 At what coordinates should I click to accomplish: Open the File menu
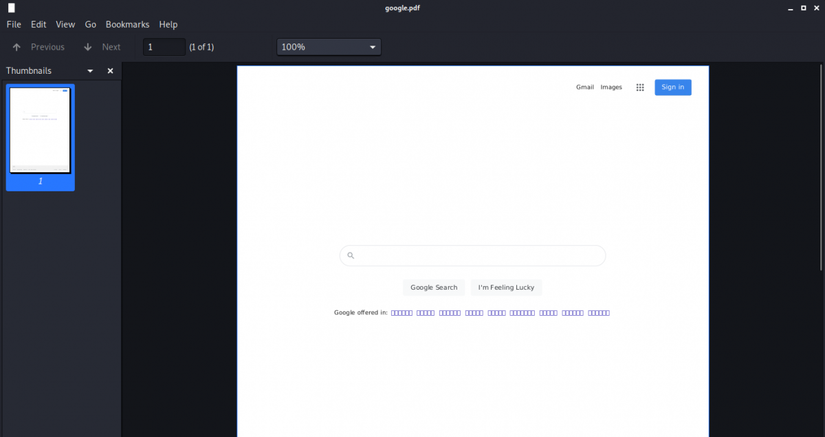tap(14, 25)
